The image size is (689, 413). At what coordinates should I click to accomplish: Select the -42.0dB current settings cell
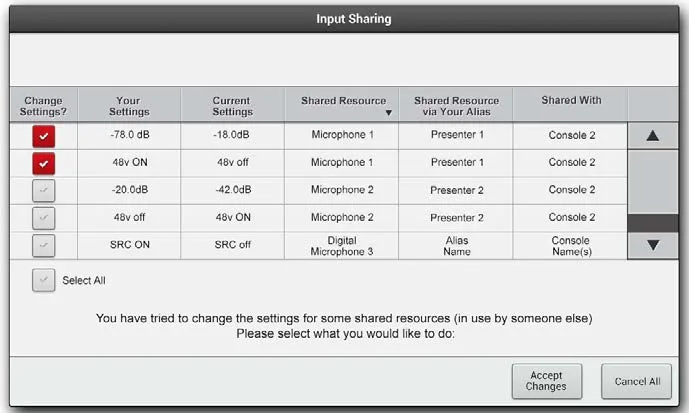[232, 190]
